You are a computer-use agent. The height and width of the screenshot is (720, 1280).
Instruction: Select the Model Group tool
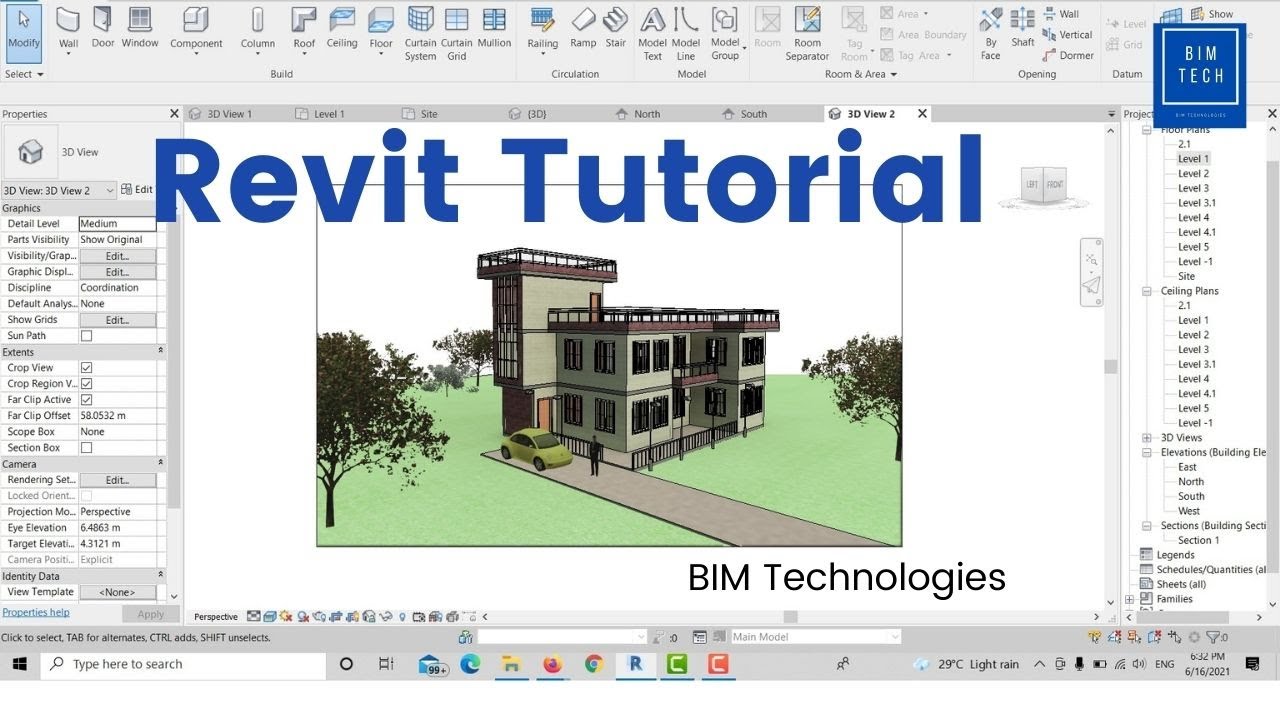coord(725,33)
